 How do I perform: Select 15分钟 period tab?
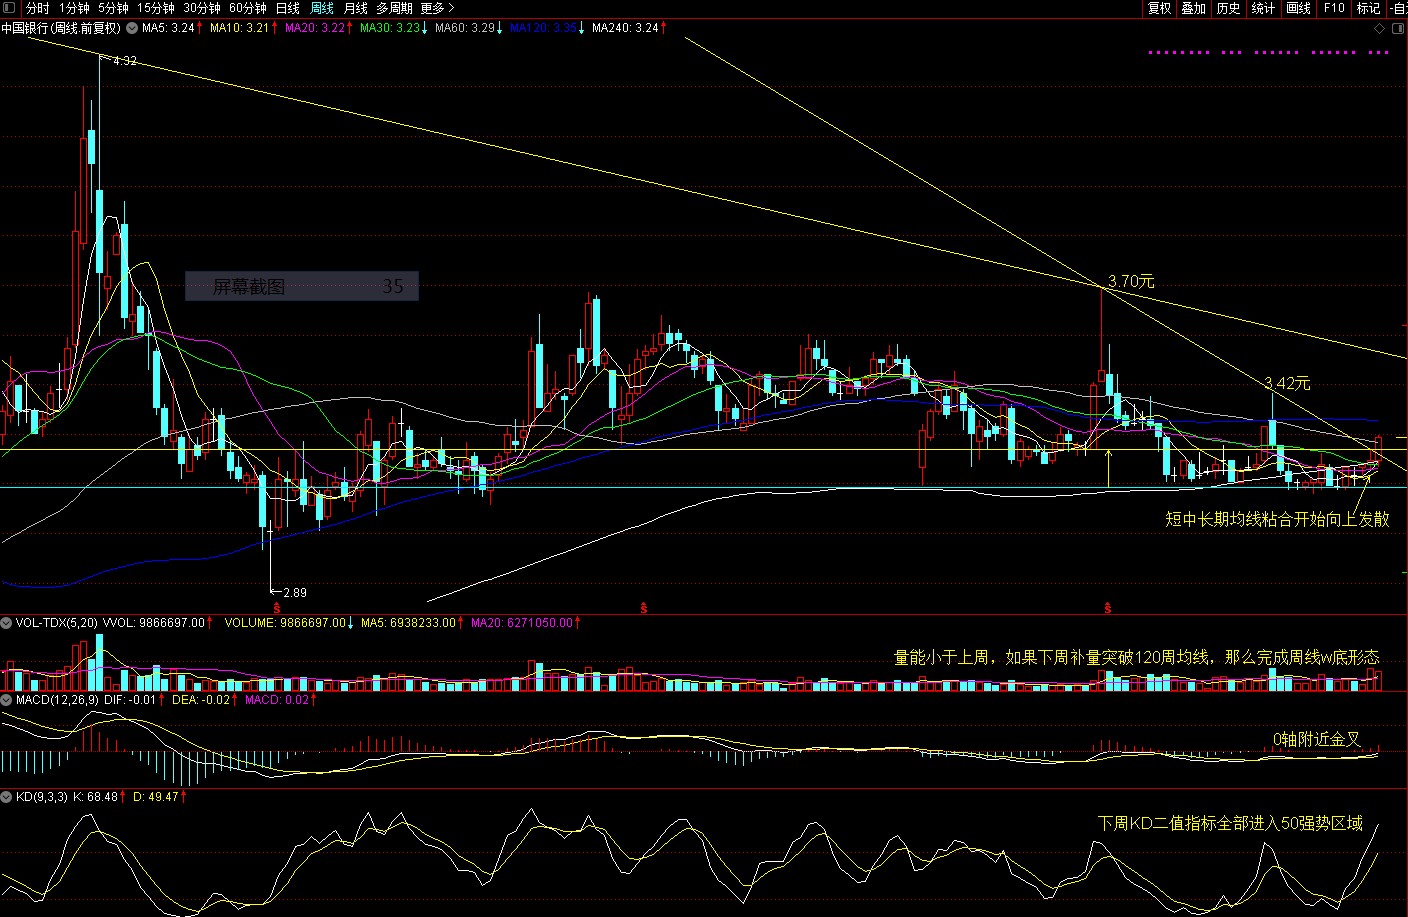coord(156,8)
